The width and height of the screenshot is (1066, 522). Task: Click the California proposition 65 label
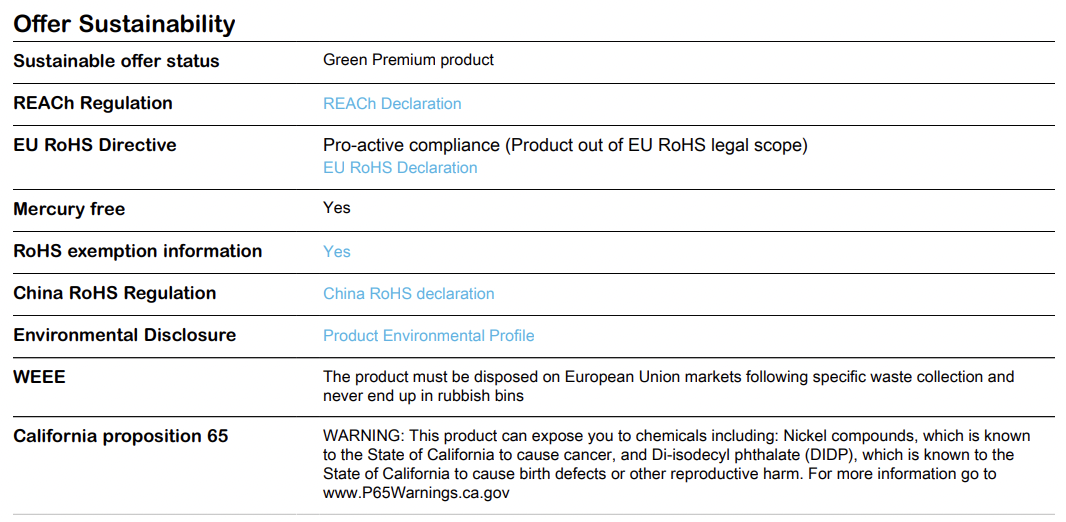(120, 436)
